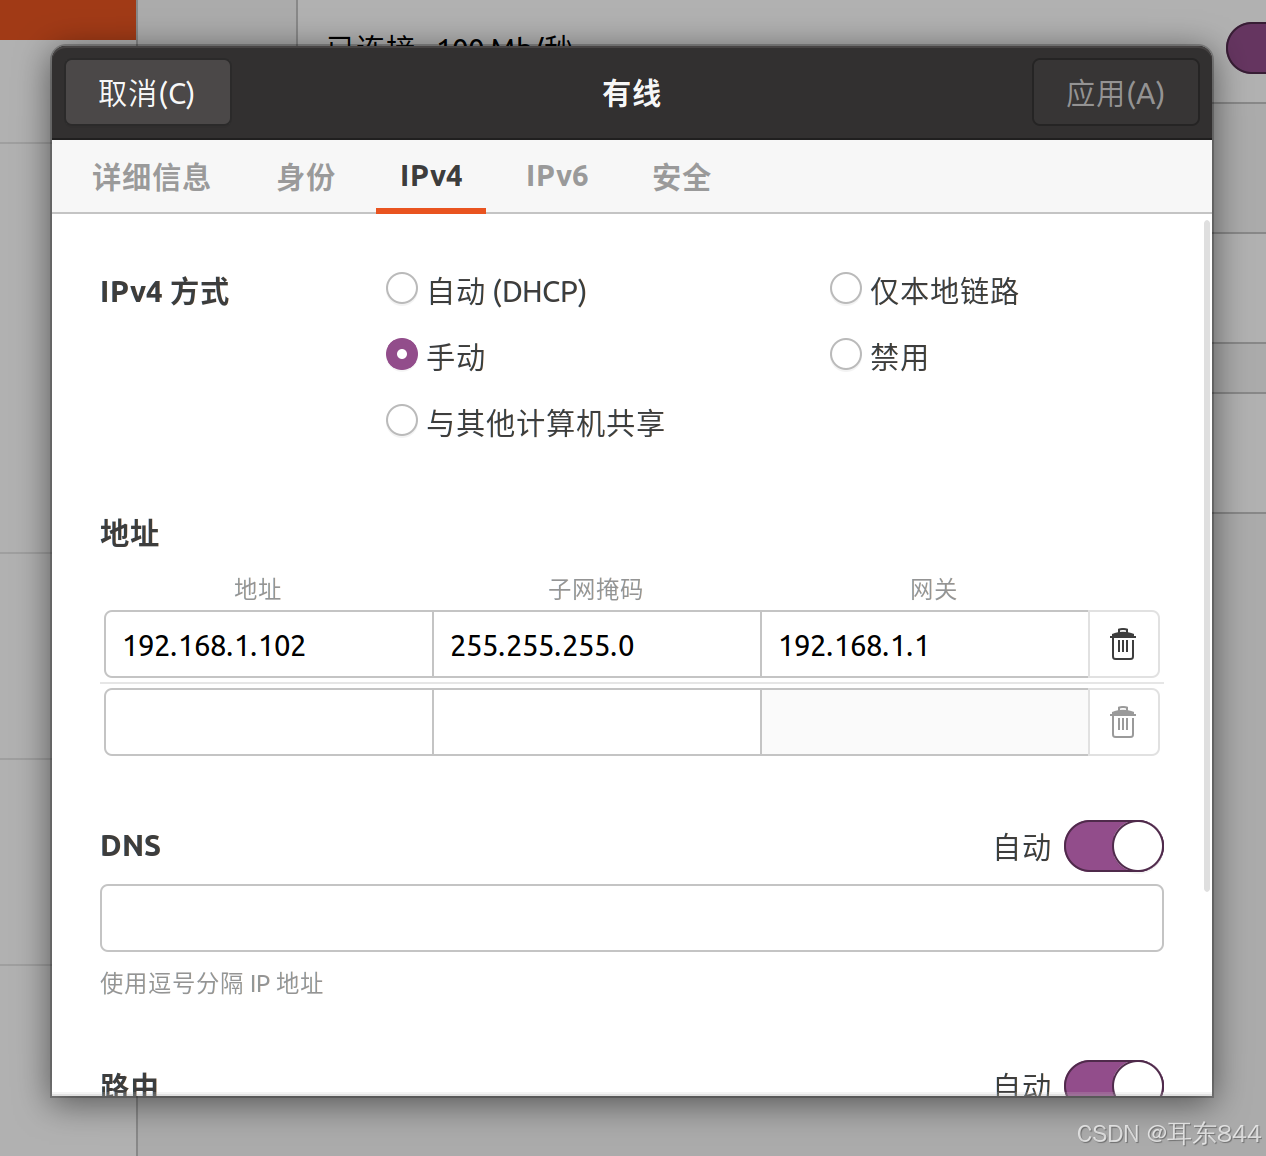The height and width of the screenshot is (1156, 1266).
Task: Click the gateway field 192.168.1.1
Action: pyautogui.click(x=925, y=645)
